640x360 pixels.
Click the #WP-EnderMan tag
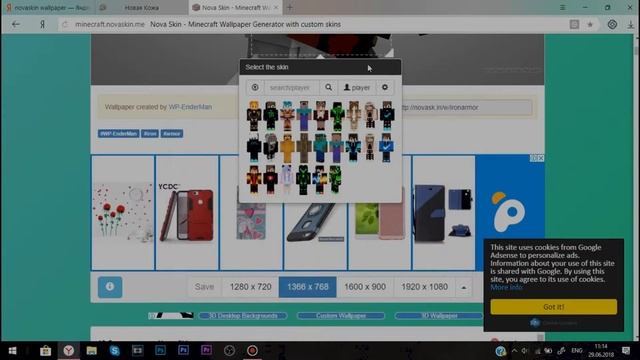click(x=118, y=134)
